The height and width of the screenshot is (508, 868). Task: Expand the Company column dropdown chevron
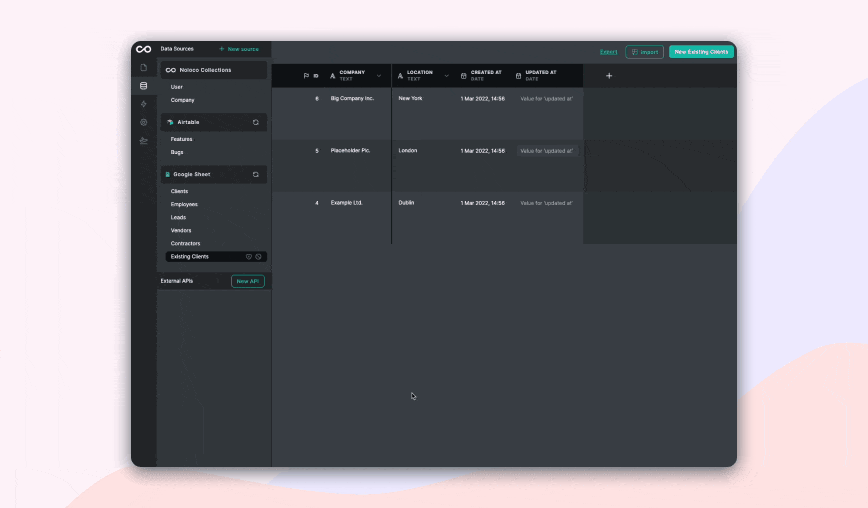[x=379, y=76]
